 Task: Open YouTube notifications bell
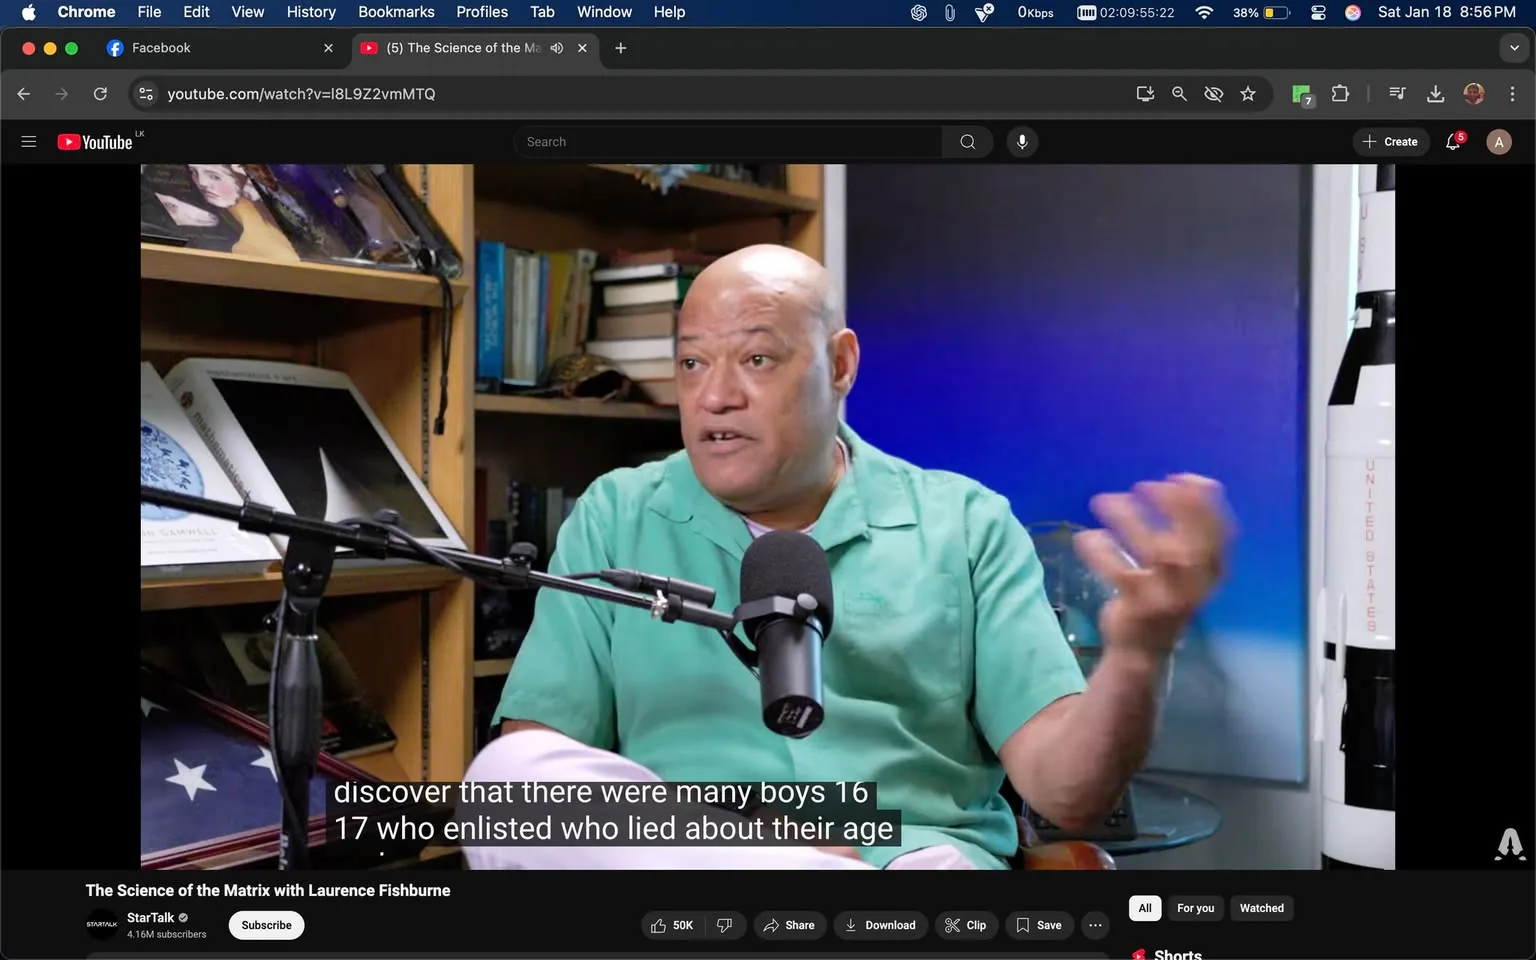[x=1452, y=141]
